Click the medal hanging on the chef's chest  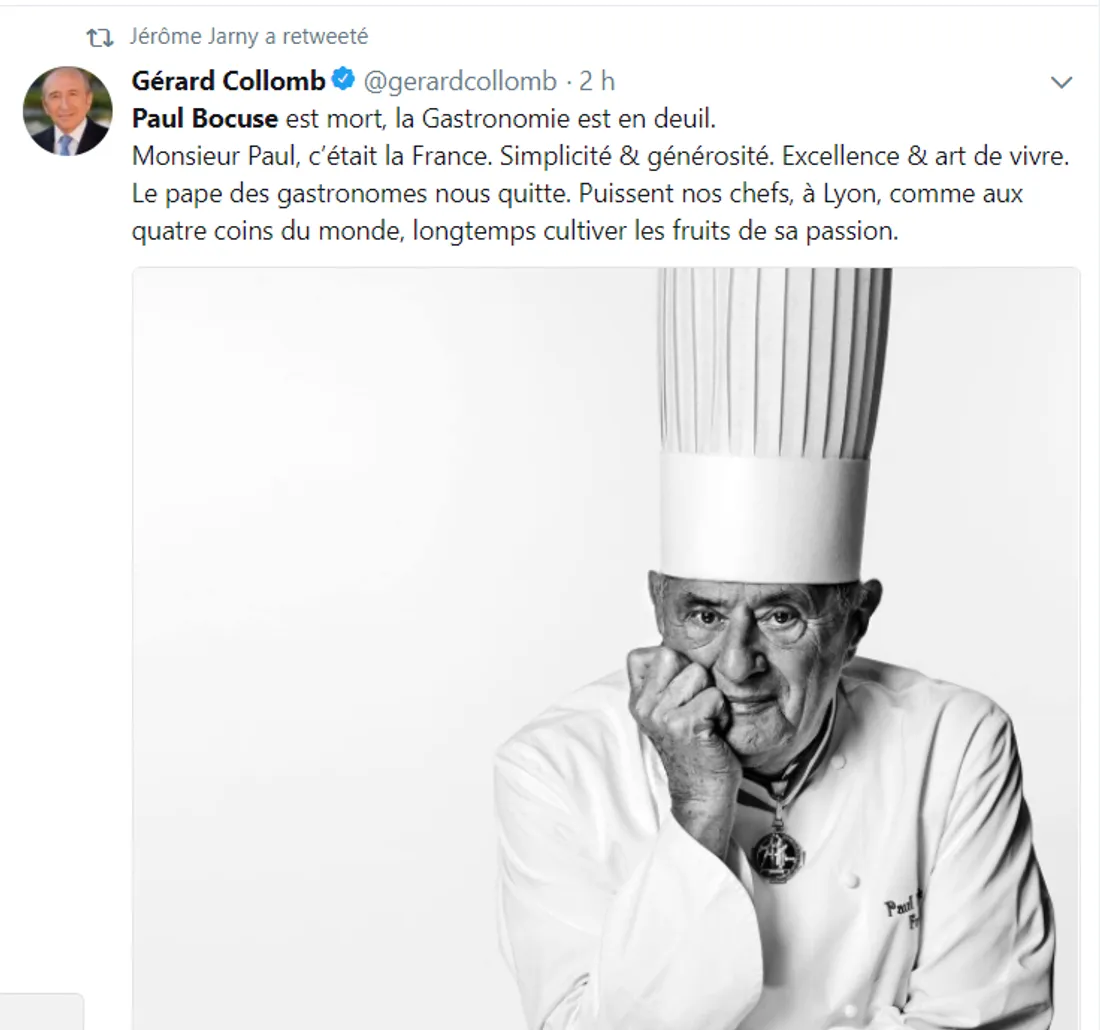[777, 851]
